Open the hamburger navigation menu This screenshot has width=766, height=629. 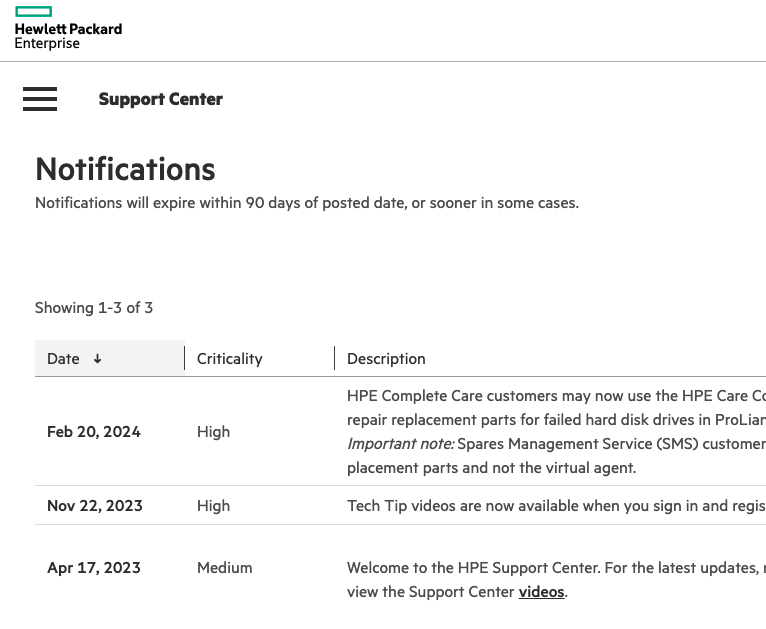[x=40, y=99]
